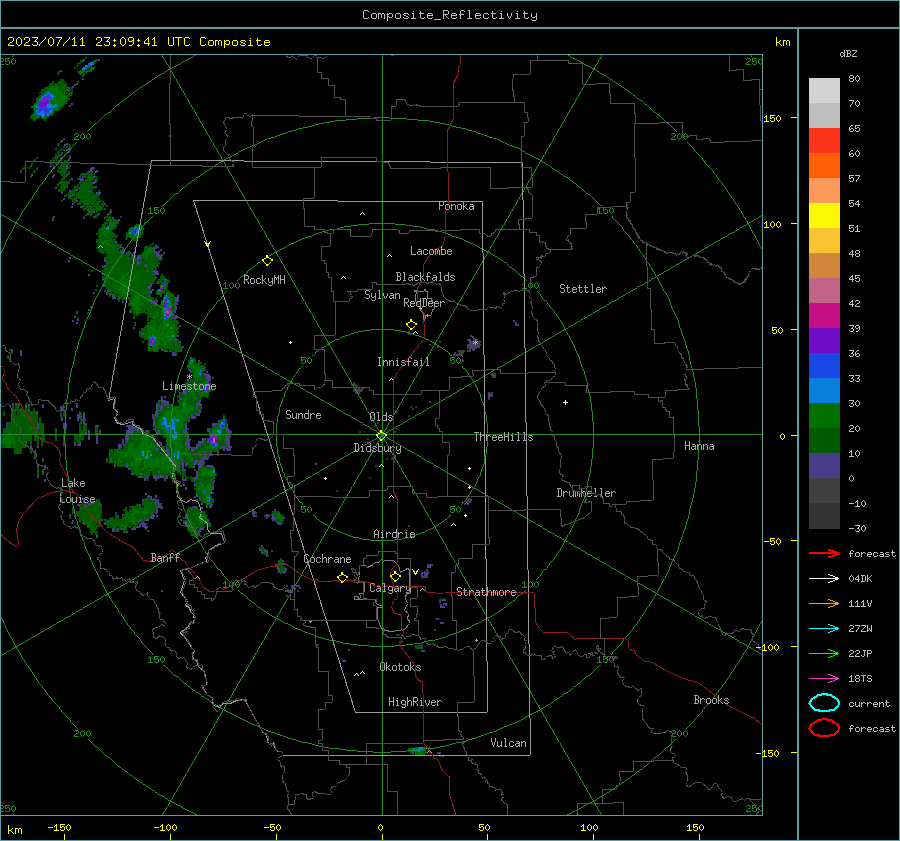Click the 'Sylvan' map label
This screenshot has width=900, height=841.
pyautogui.click(x=382, y=295)
